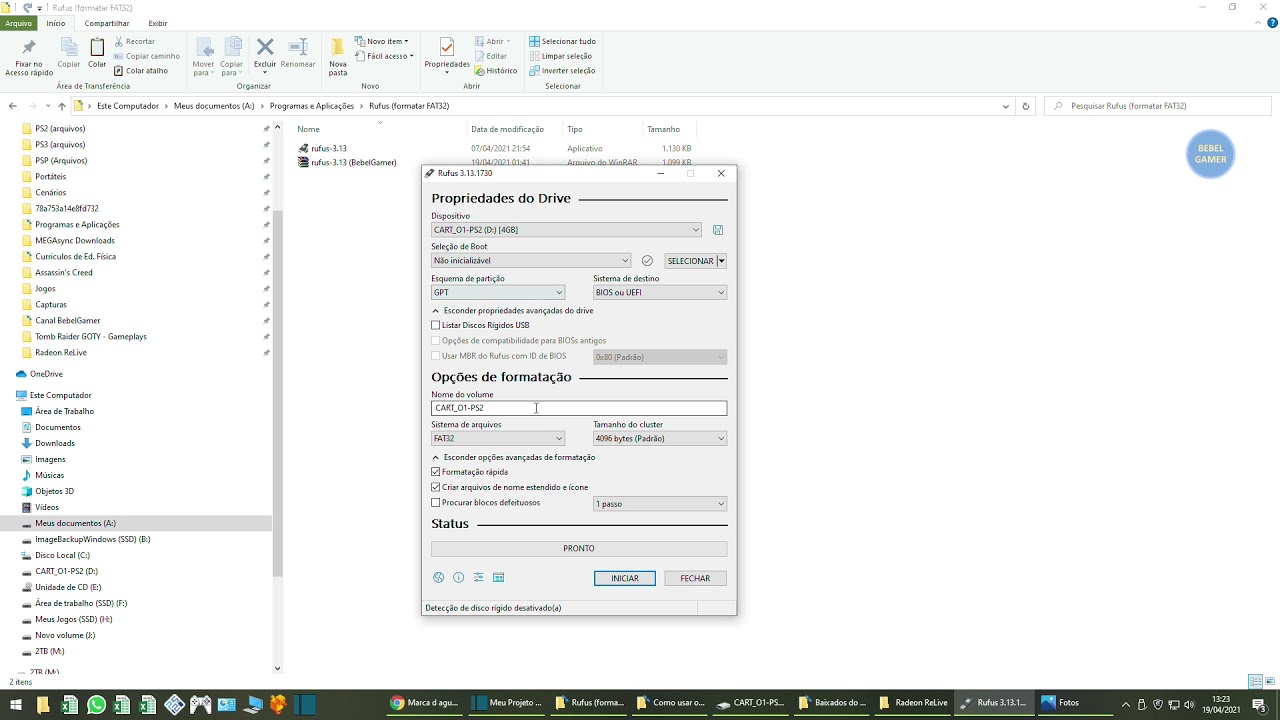The width and height of the screenshot is (1280, 720).
Task: Click the Nome do volume text field
Action: (579, 408)
